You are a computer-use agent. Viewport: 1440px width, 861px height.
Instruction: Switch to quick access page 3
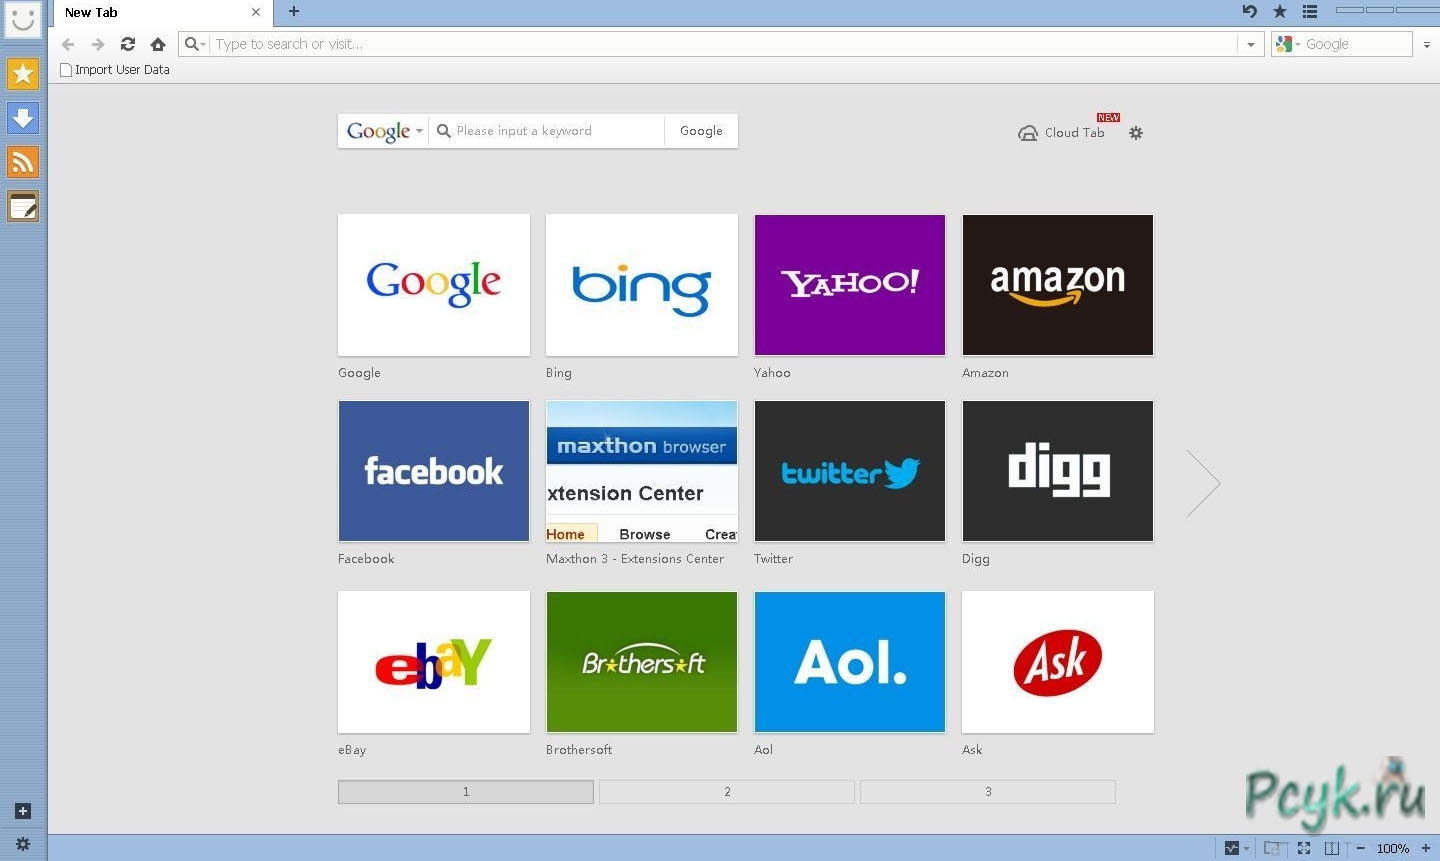987,792
